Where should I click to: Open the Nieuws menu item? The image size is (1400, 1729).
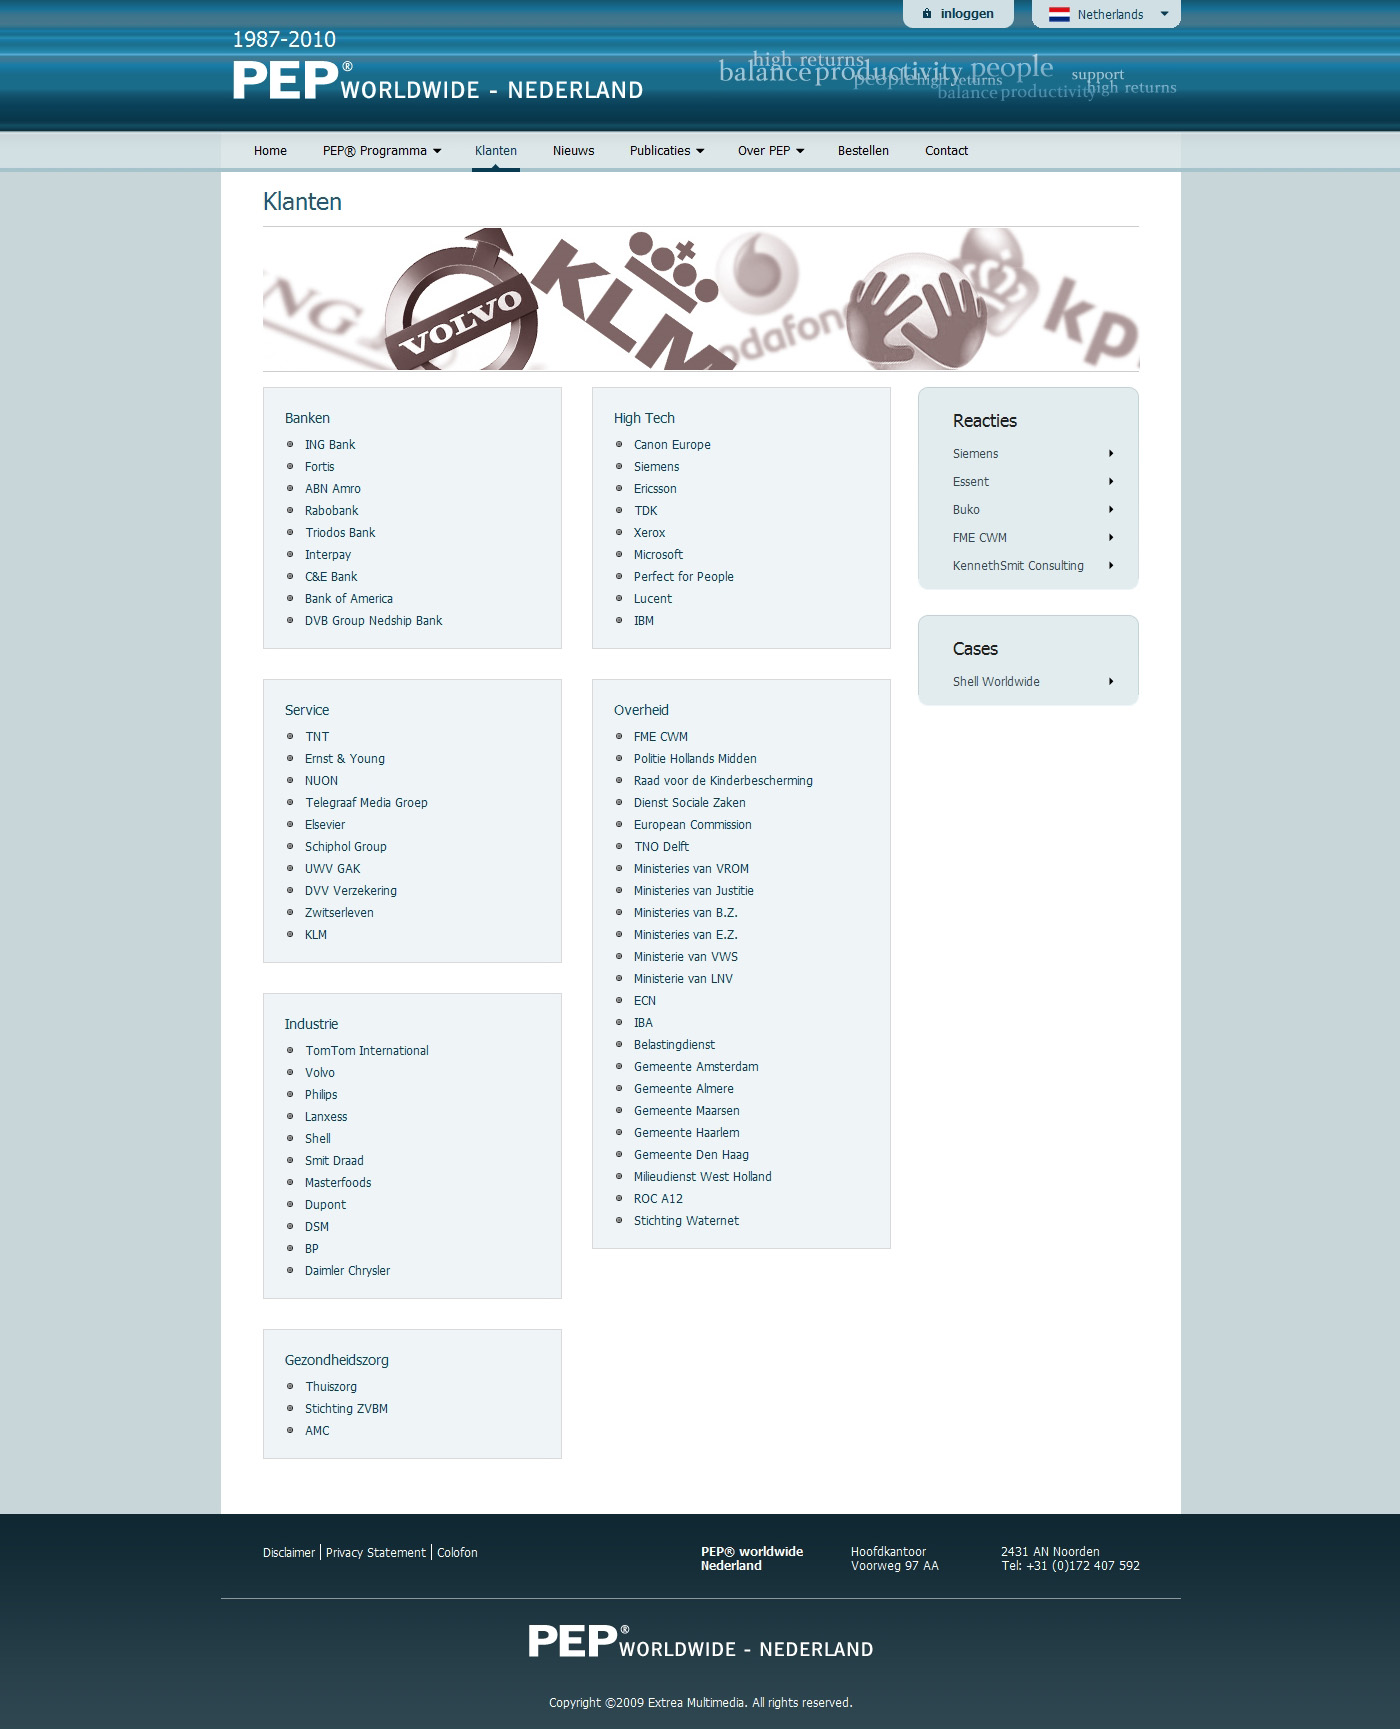point(574,151)
